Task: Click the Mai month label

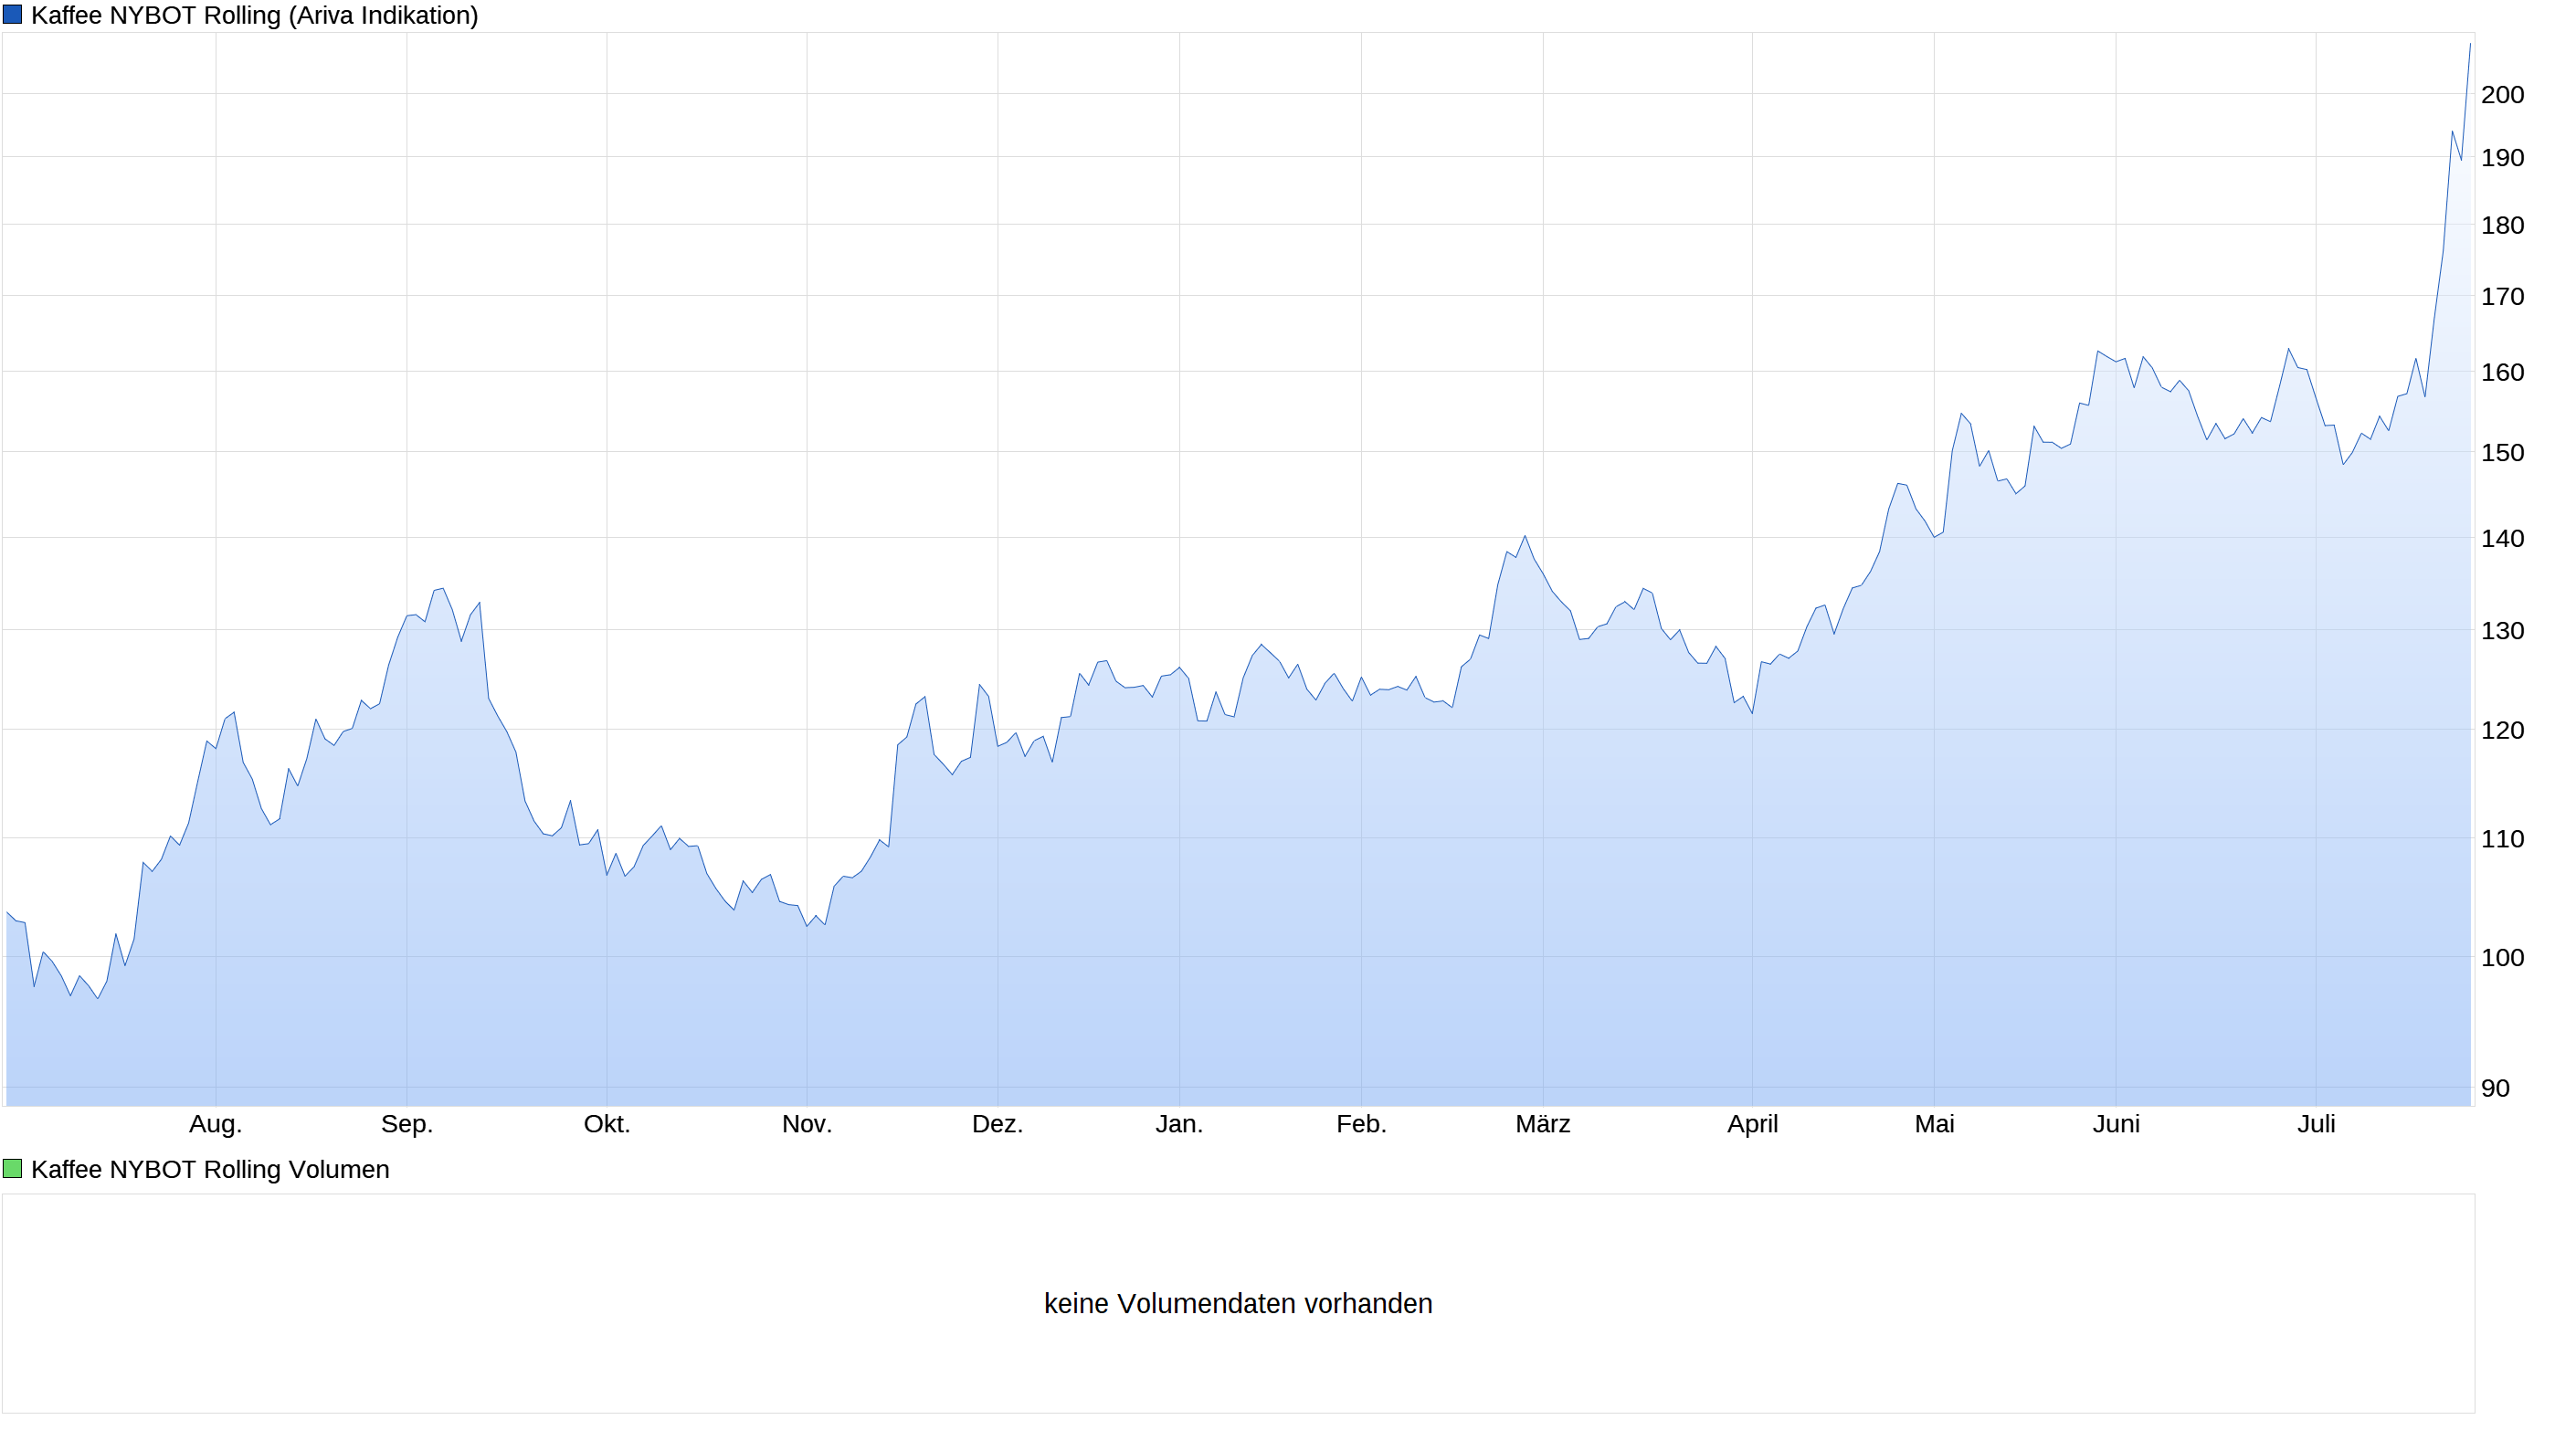Action: coord(1934,1124)
